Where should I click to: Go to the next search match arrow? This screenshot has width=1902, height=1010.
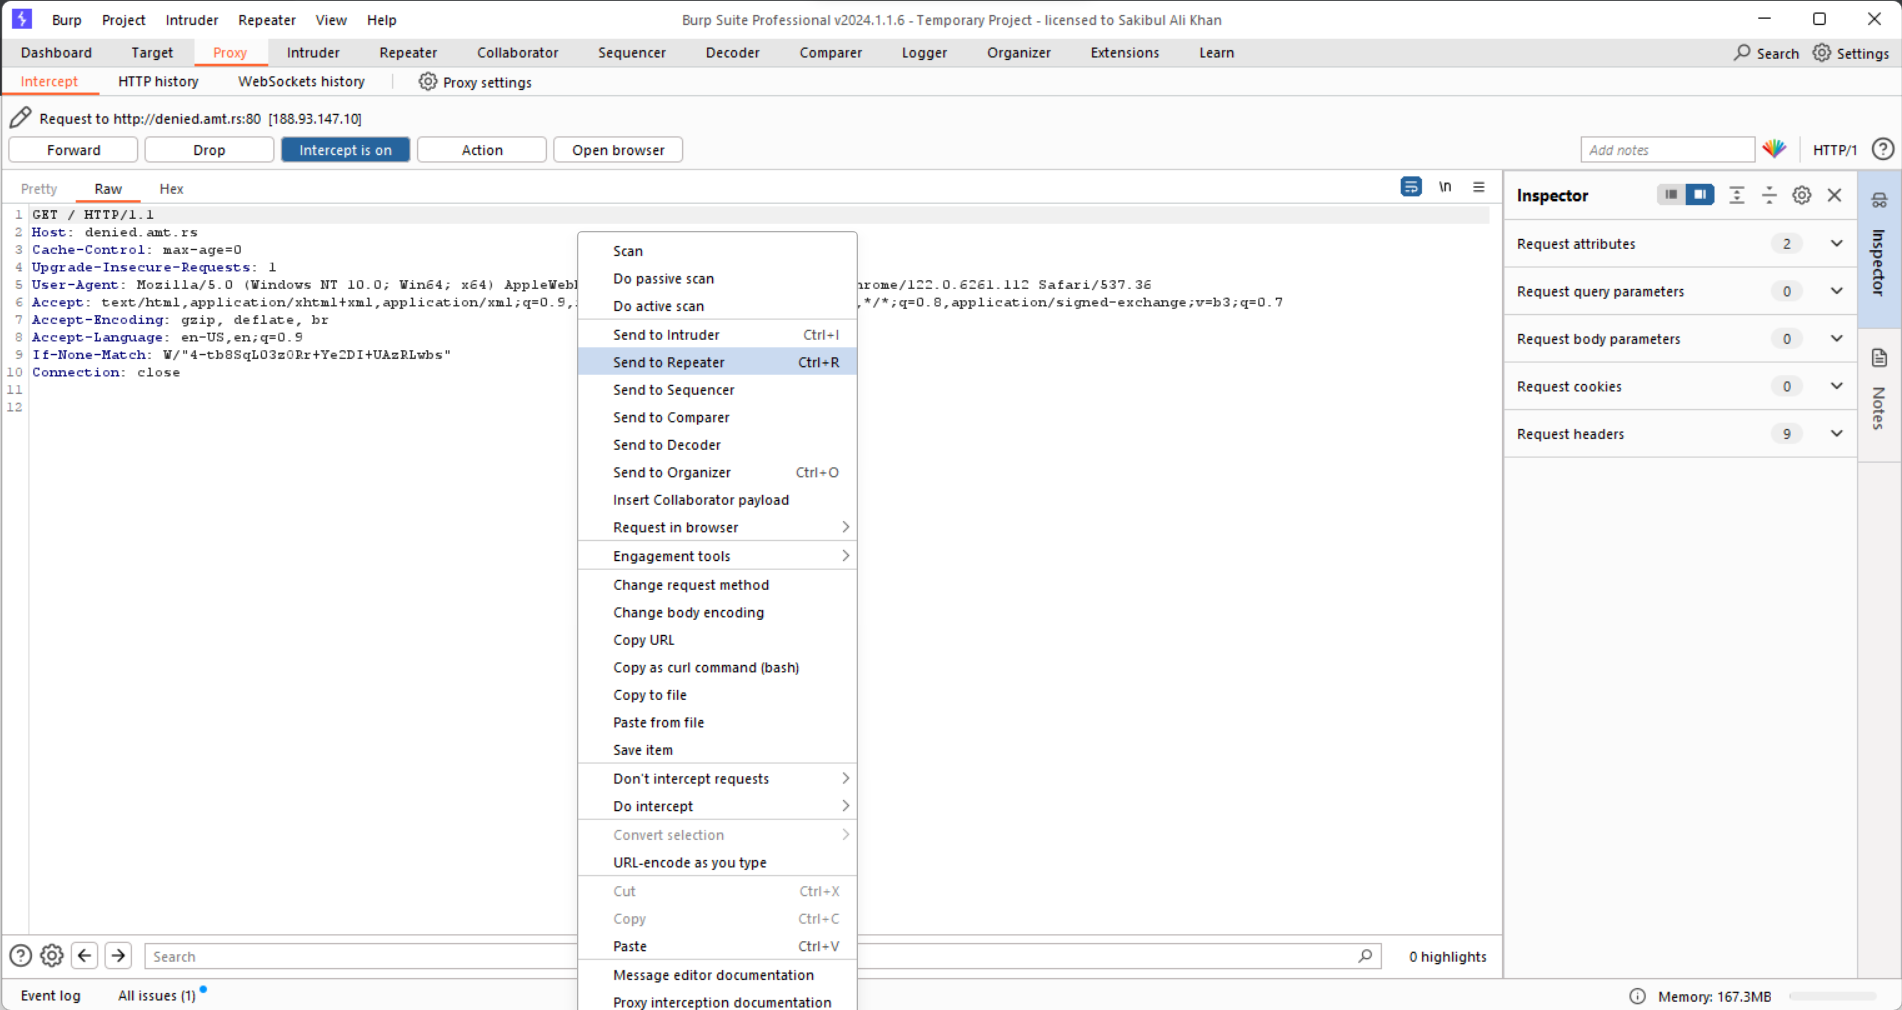118,956
